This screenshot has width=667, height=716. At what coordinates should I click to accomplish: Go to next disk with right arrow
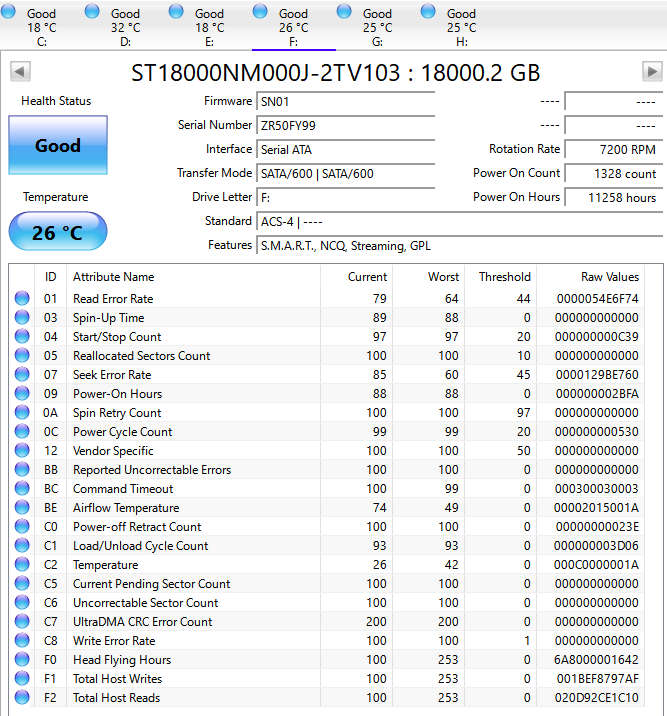(x=652, y=71)
